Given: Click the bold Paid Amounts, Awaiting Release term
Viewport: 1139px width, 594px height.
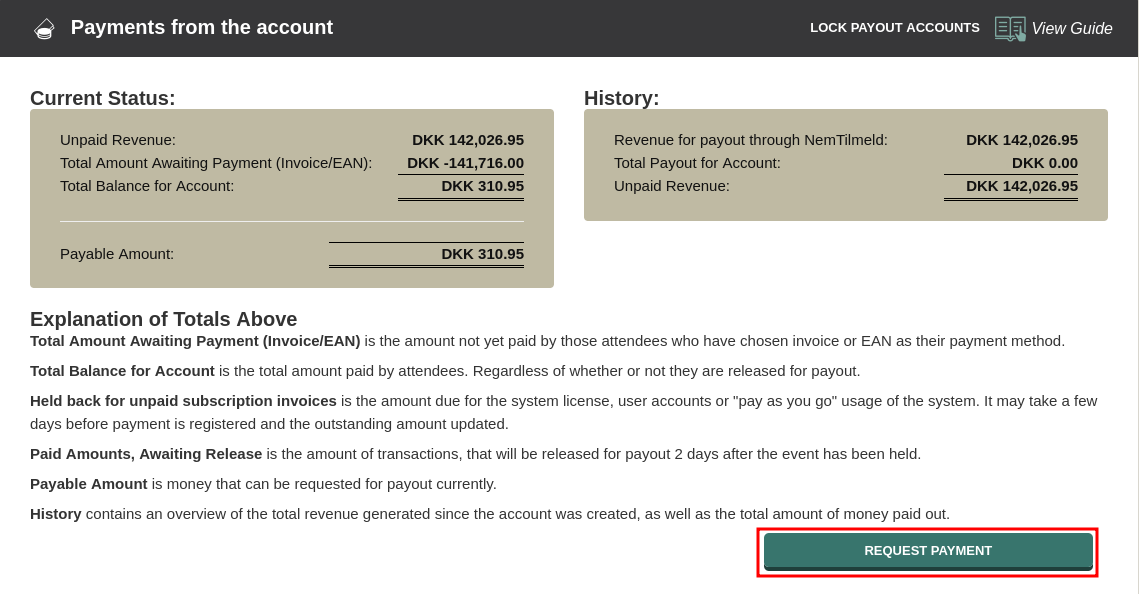Looking at the screenshot, I should click(x=146, y=454).
